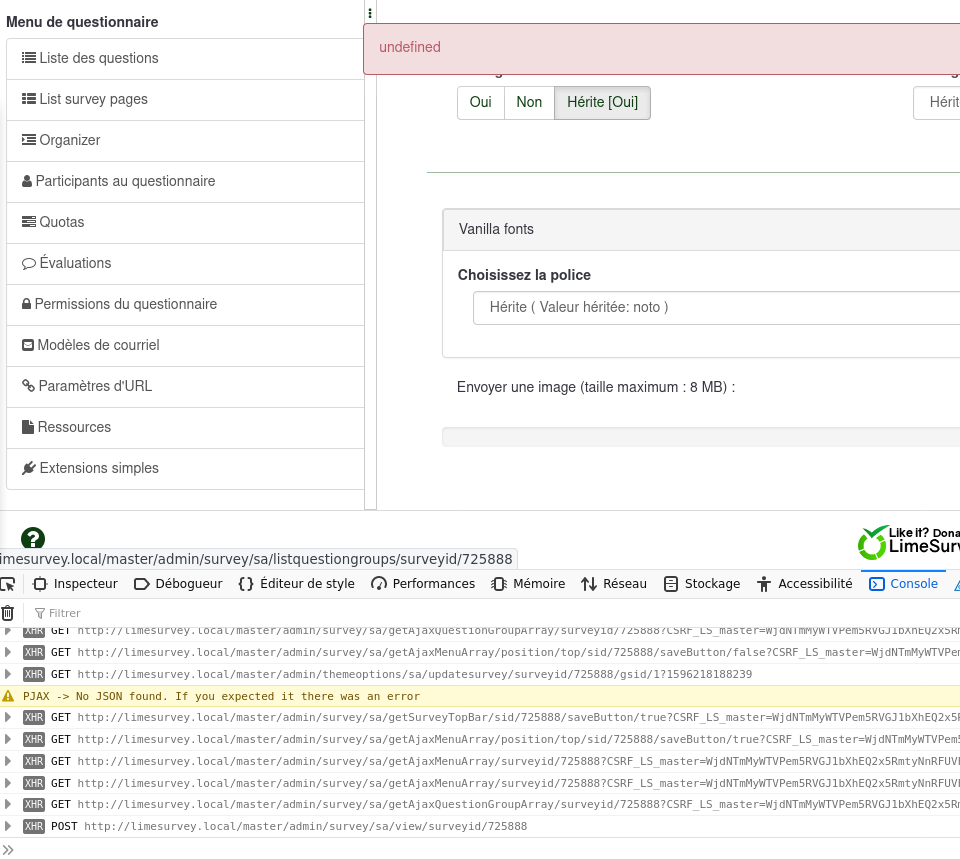Switch to the Inspecteur devtools tab
This screenshot has width=960, height=859.
(x=75, y=584)
